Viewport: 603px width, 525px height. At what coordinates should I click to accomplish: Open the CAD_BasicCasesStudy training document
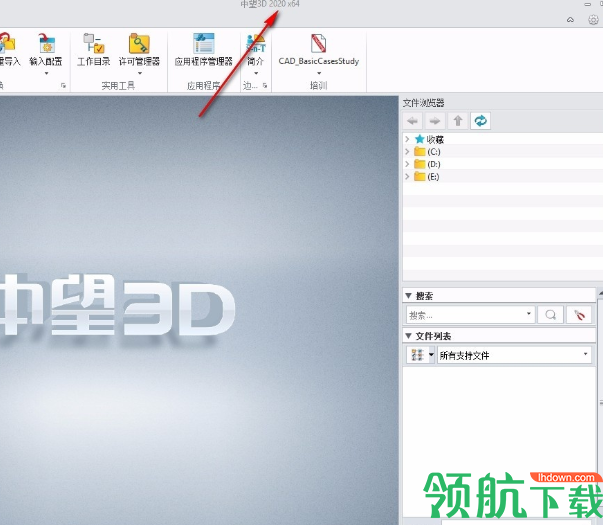319,49
